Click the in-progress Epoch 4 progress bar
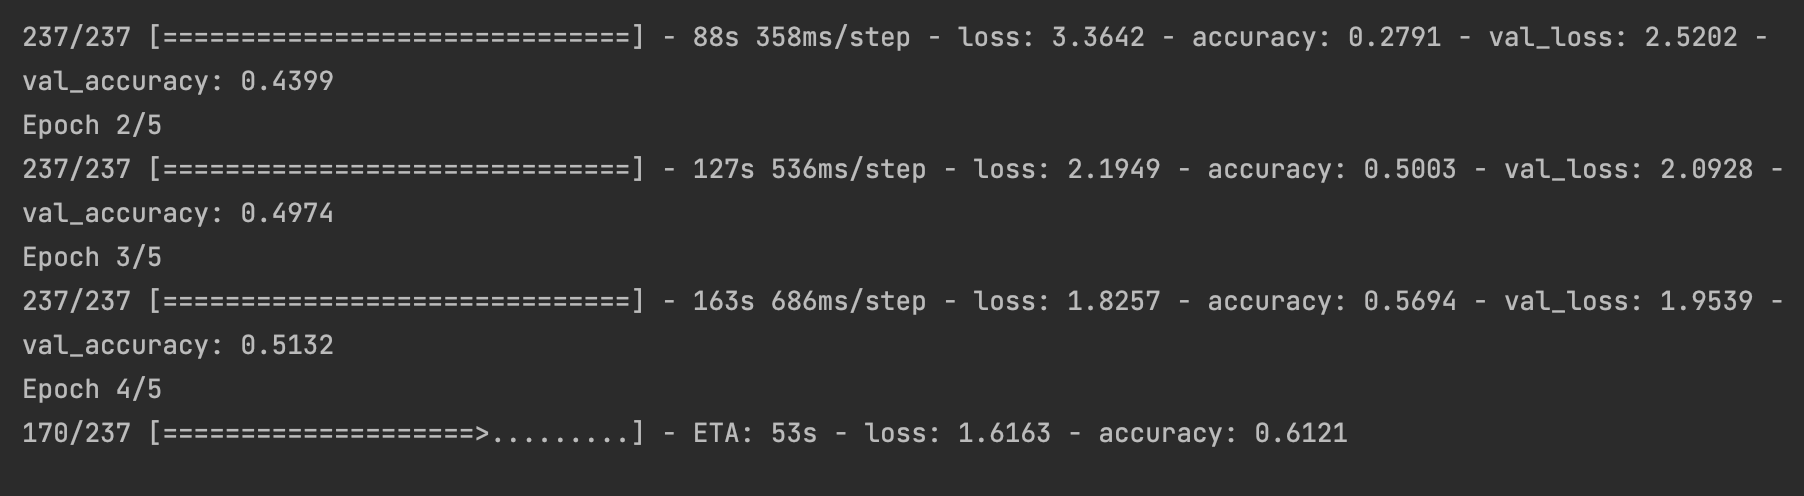Viewport: 1804px width, 496px height. [396, 433]
